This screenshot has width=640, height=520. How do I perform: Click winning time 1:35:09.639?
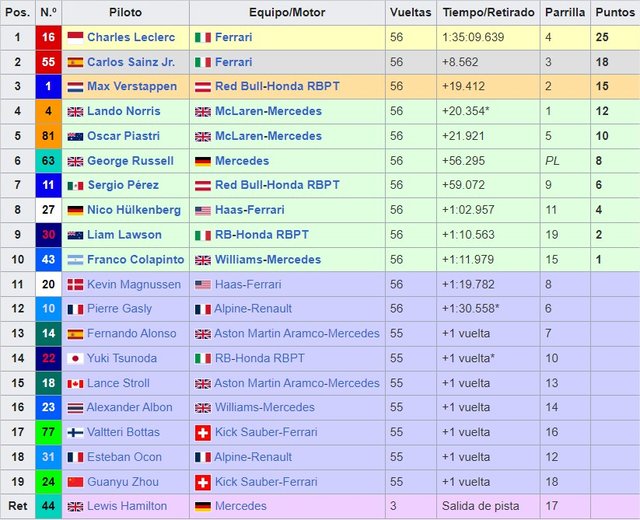473,38
